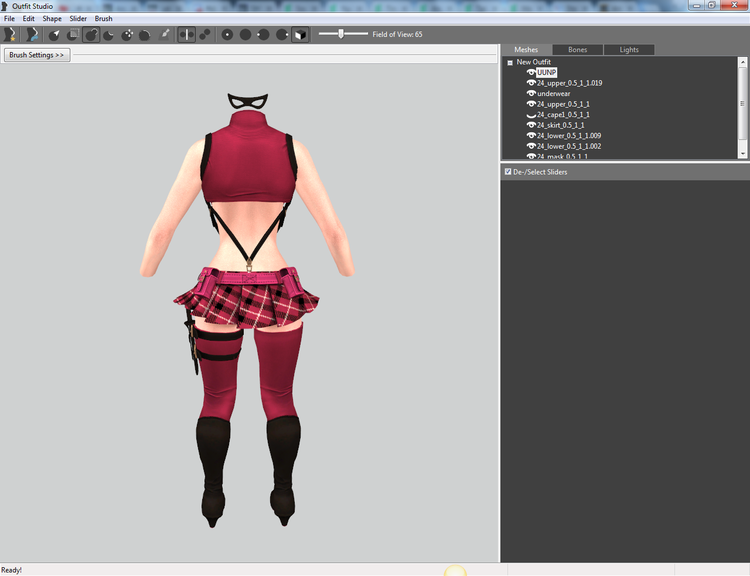Select the New Outfit root item
The height and width of the screenshot is (576, 750).
click(533, 62)
